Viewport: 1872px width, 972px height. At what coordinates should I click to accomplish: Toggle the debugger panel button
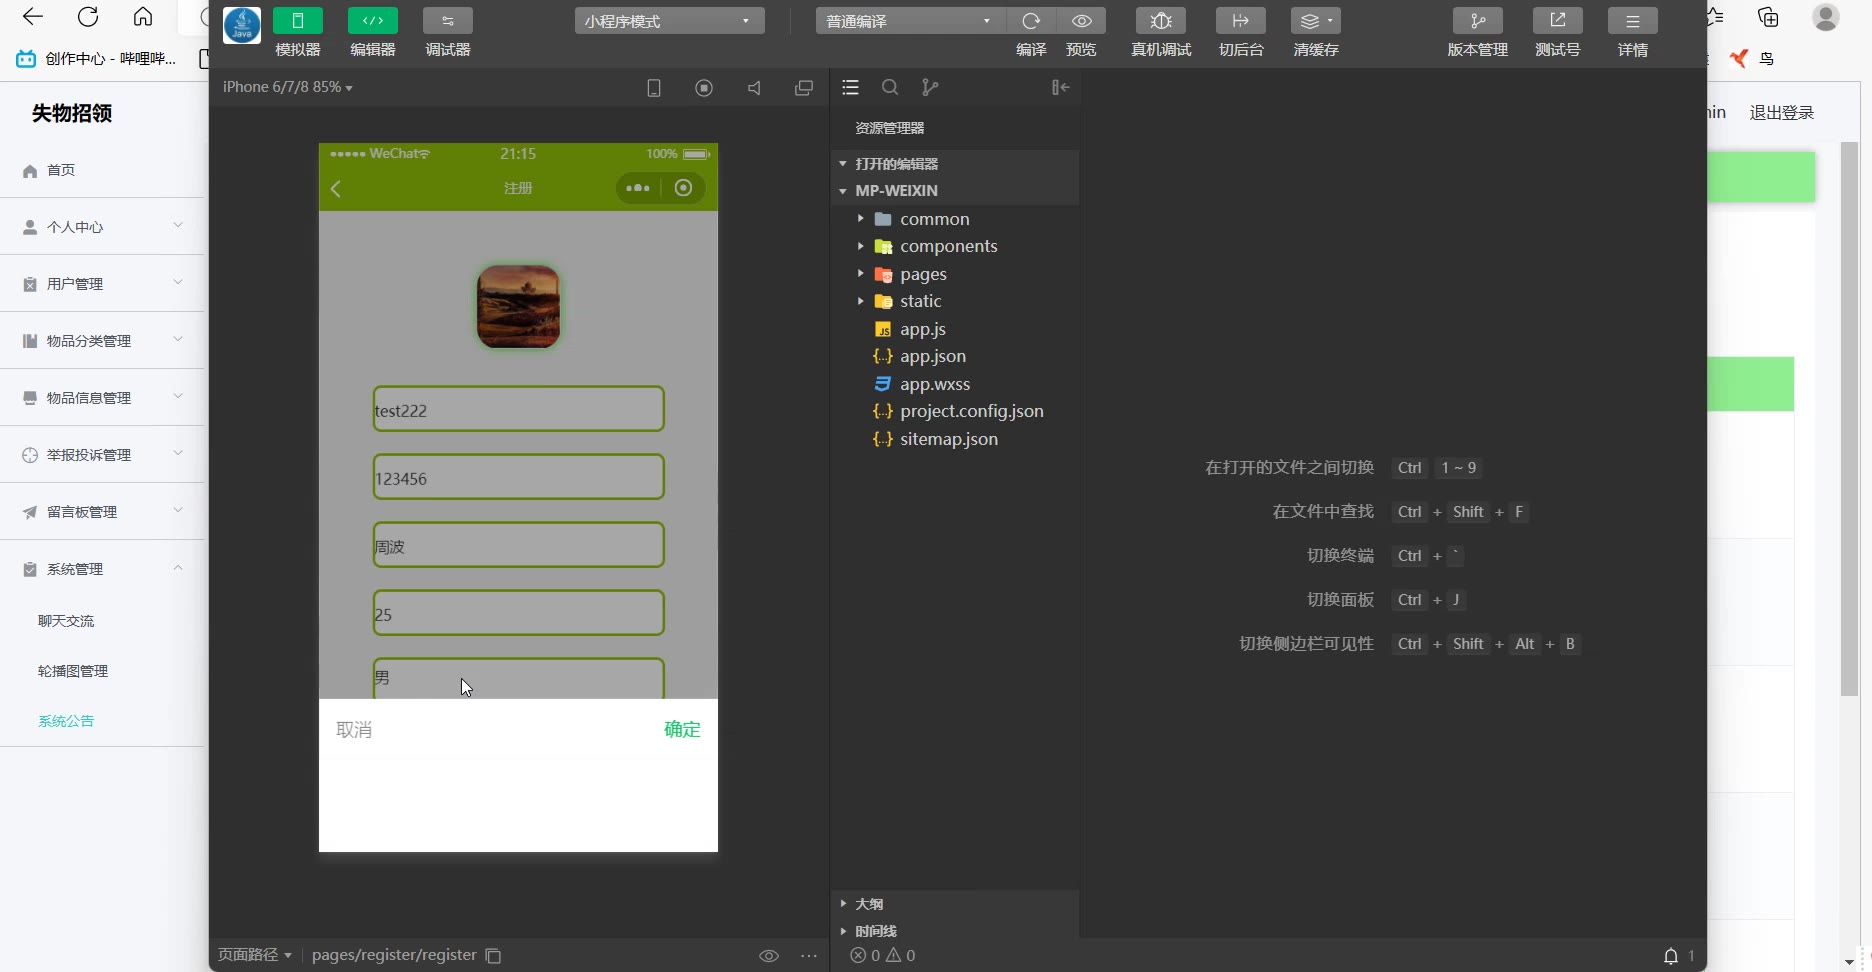click(447, 21)
